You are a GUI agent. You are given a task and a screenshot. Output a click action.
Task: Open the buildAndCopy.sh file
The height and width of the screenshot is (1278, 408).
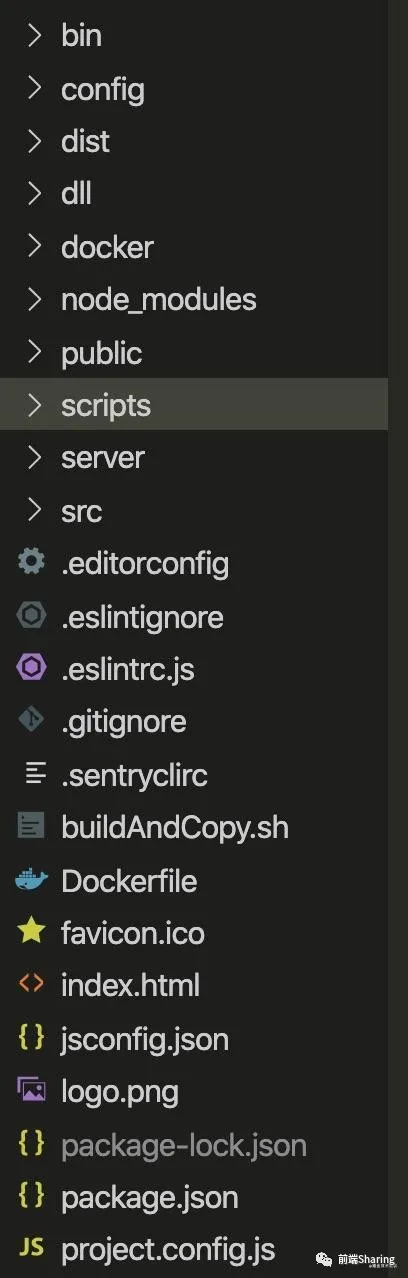194,827
